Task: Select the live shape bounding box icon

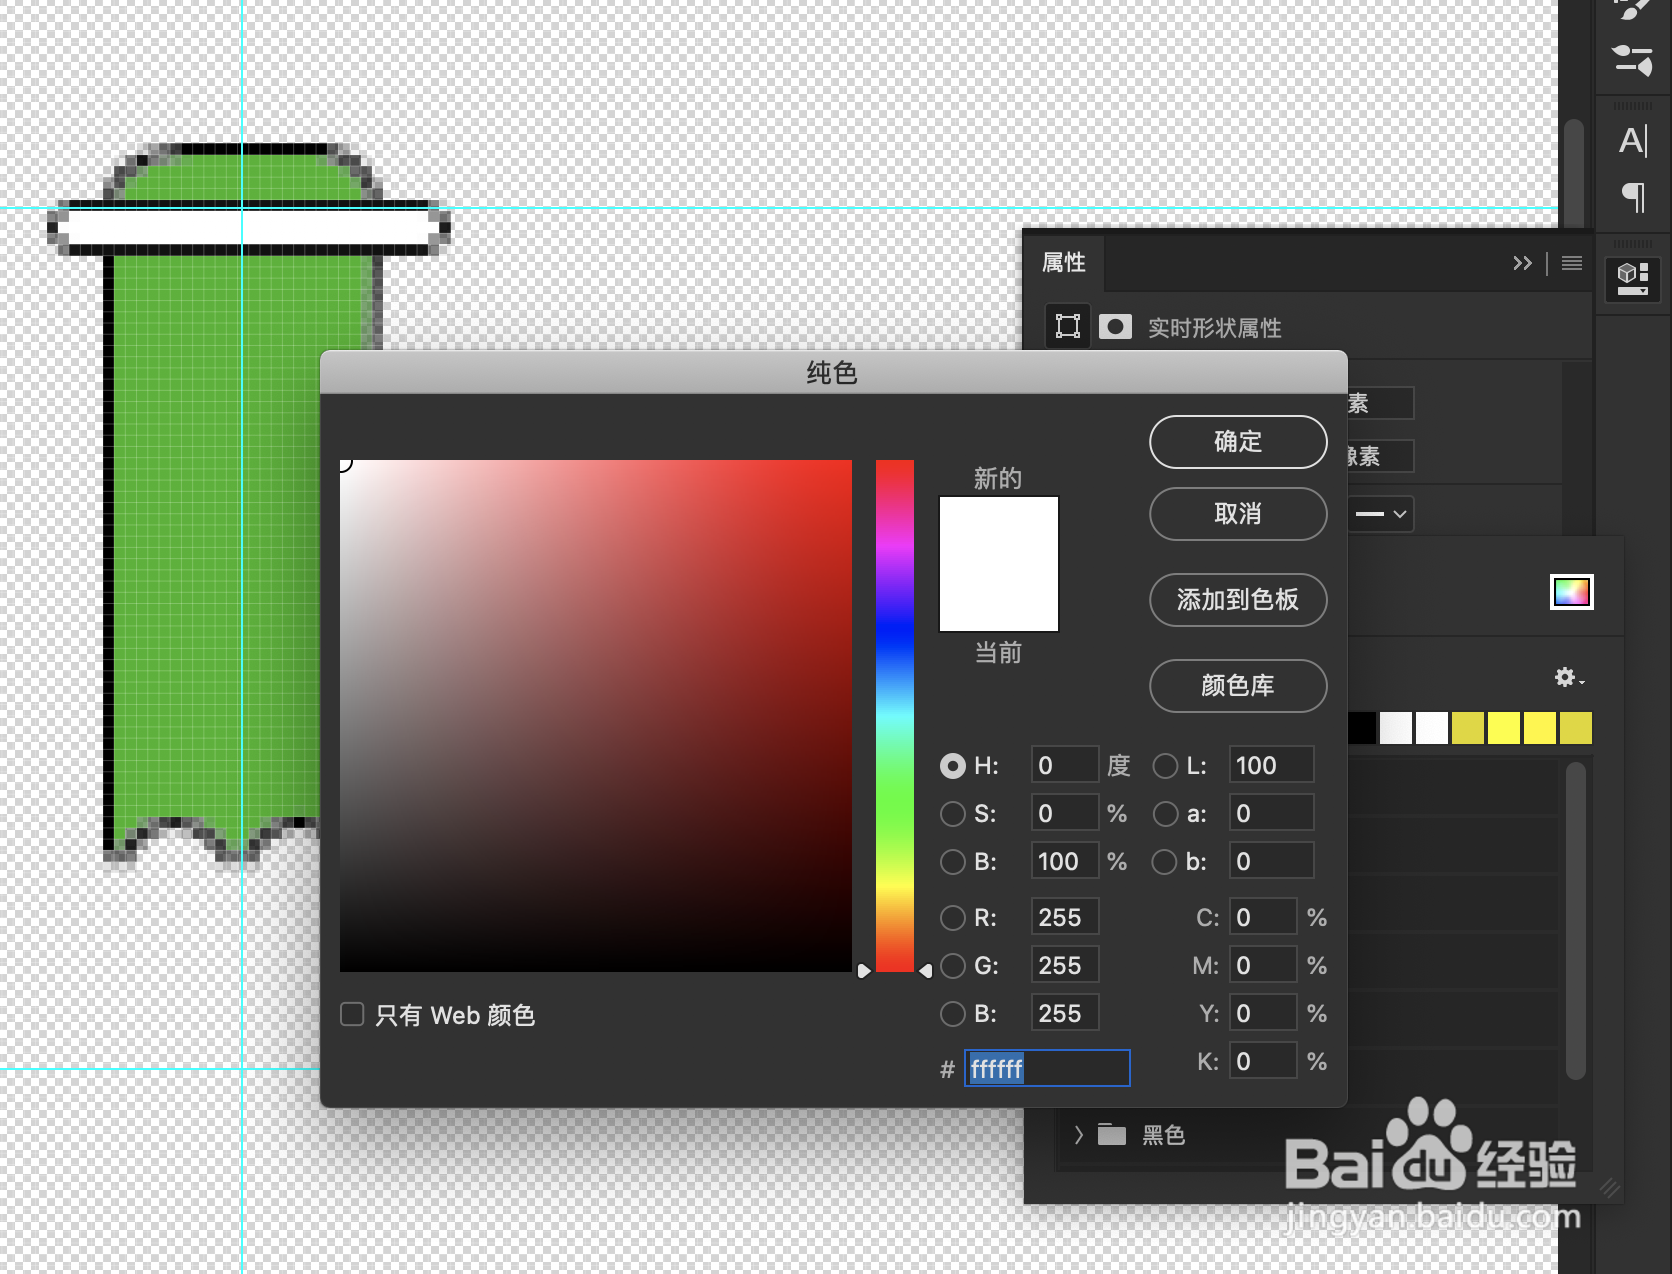Action: tap(1068, 326)
